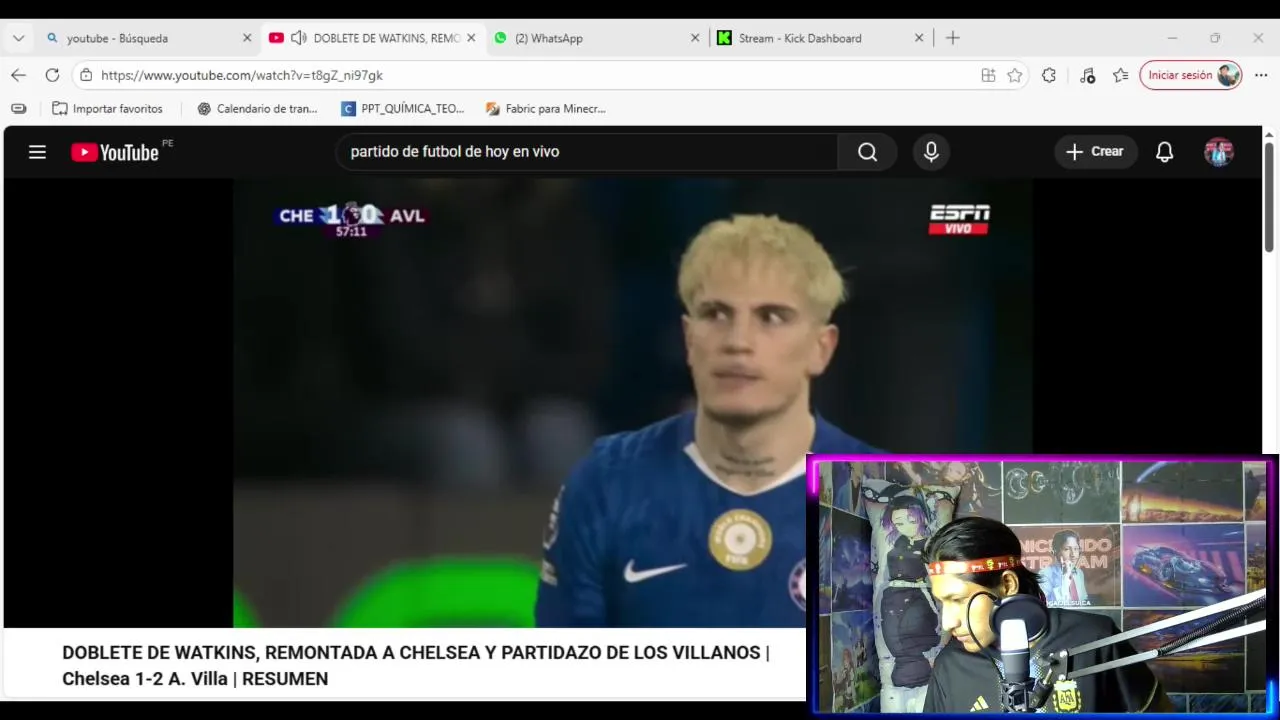The image size is (1280, 720).
Task: Open PPT_QUÍMICA_TEO... bookmark
Action: 402,108
